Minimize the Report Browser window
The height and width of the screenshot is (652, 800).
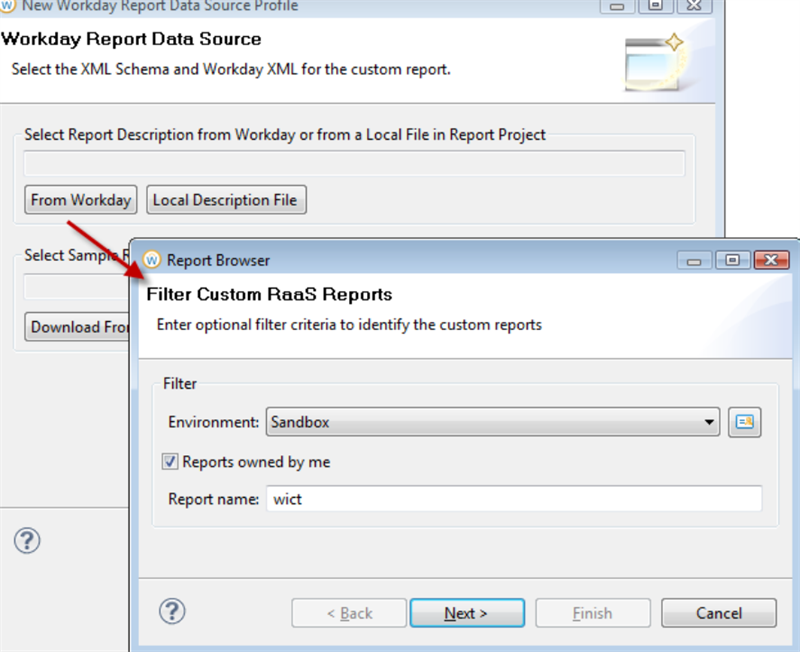tap(694, 261)
